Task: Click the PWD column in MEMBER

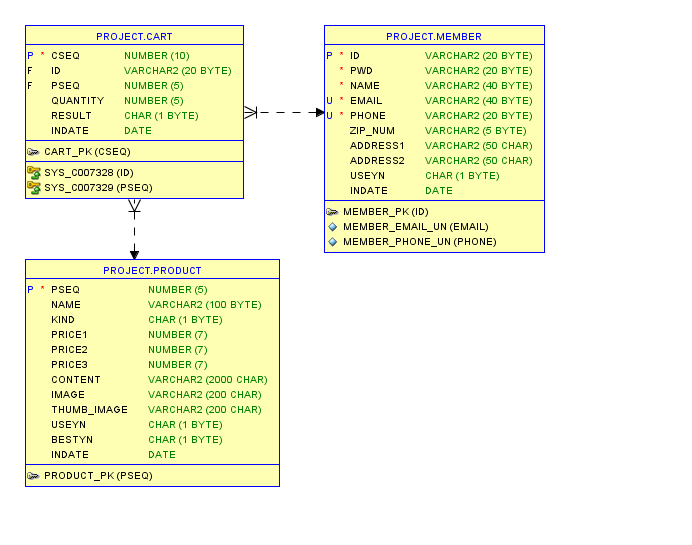Action: click(x=361, y=71)
